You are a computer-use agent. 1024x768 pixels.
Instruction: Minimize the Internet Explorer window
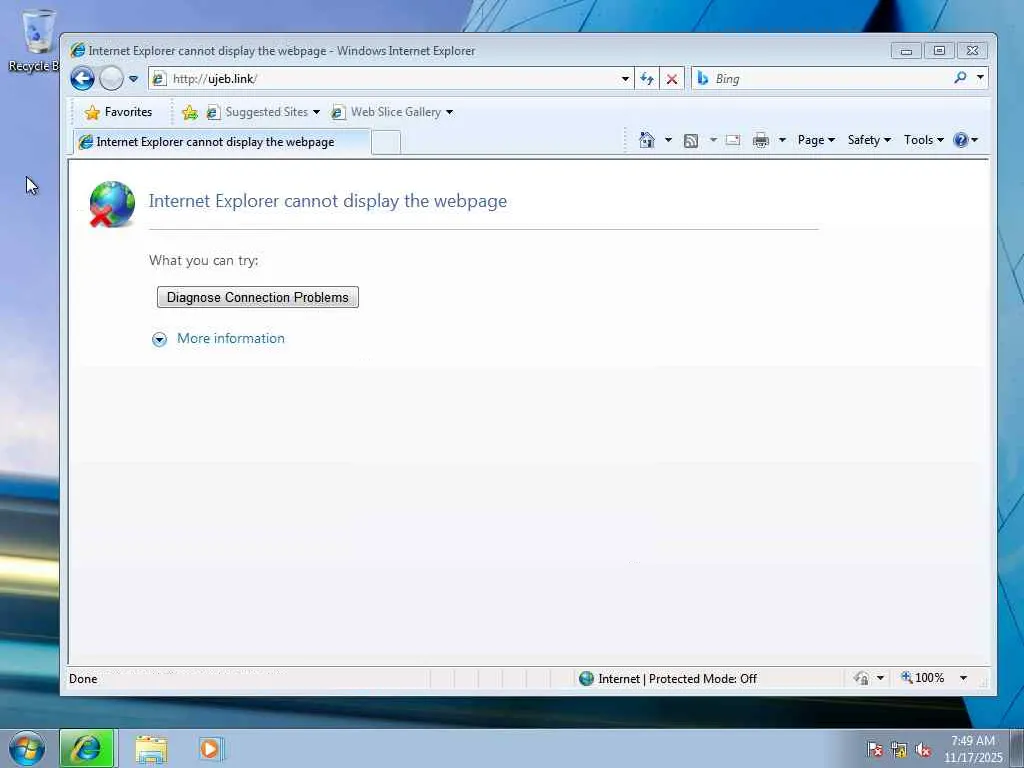click(906, 51)
